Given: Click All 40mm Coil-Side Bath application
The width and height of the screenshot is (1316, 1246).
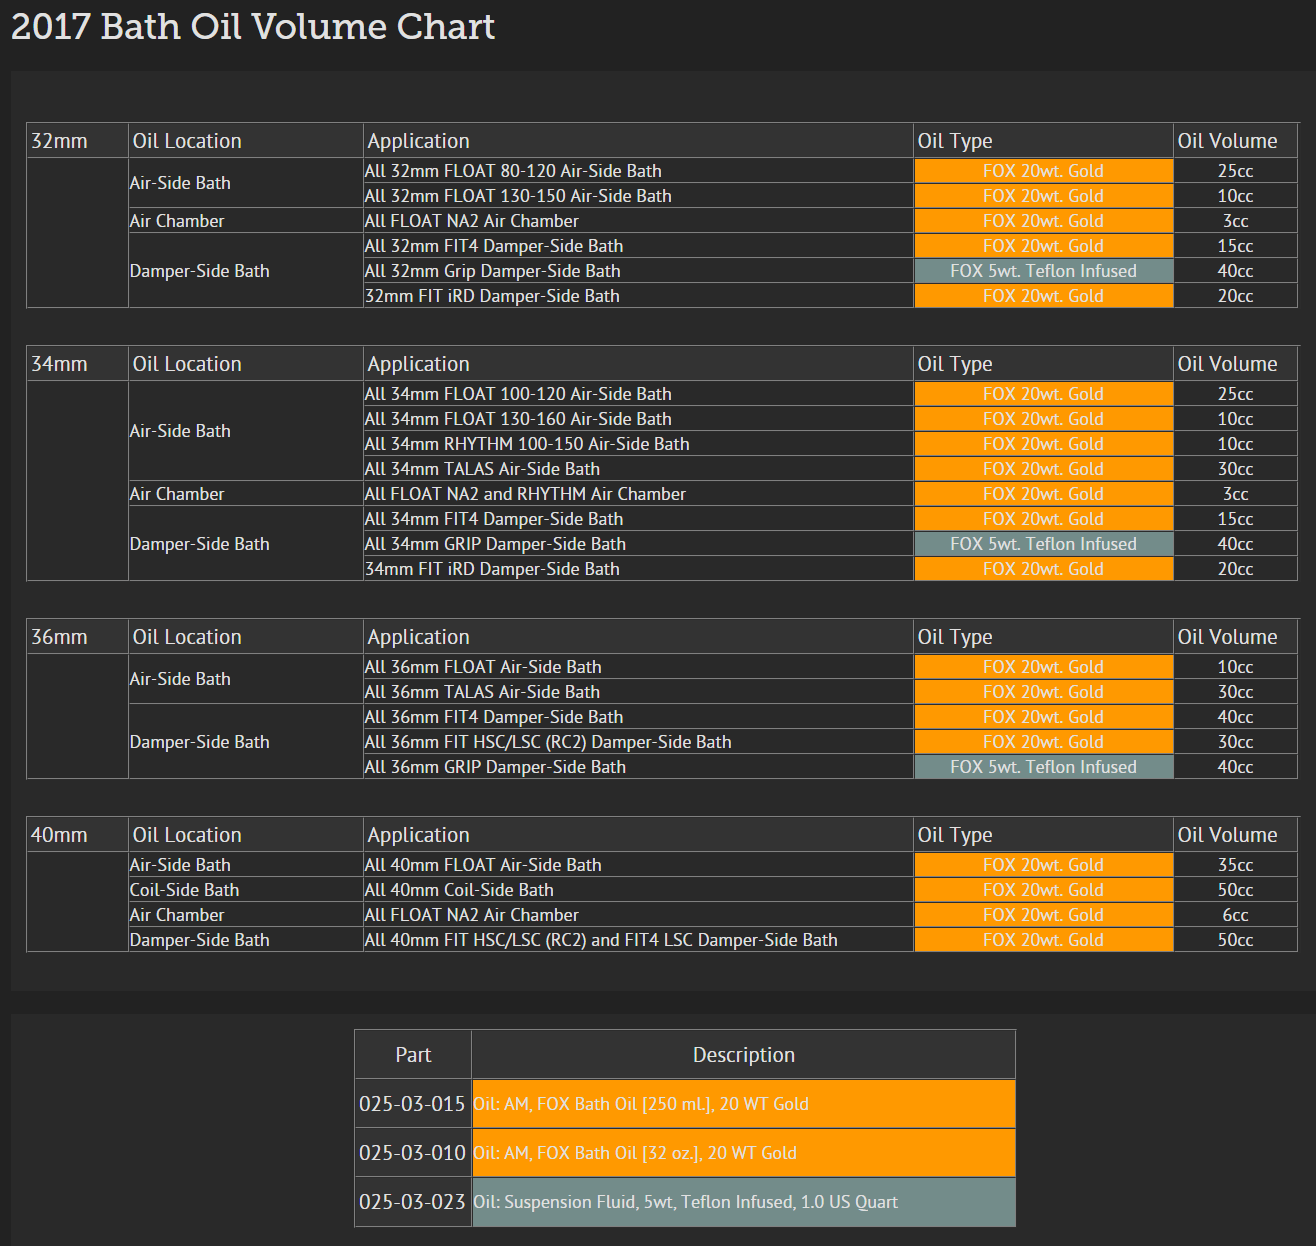Looking at the screenshot, I should (459, 890).
